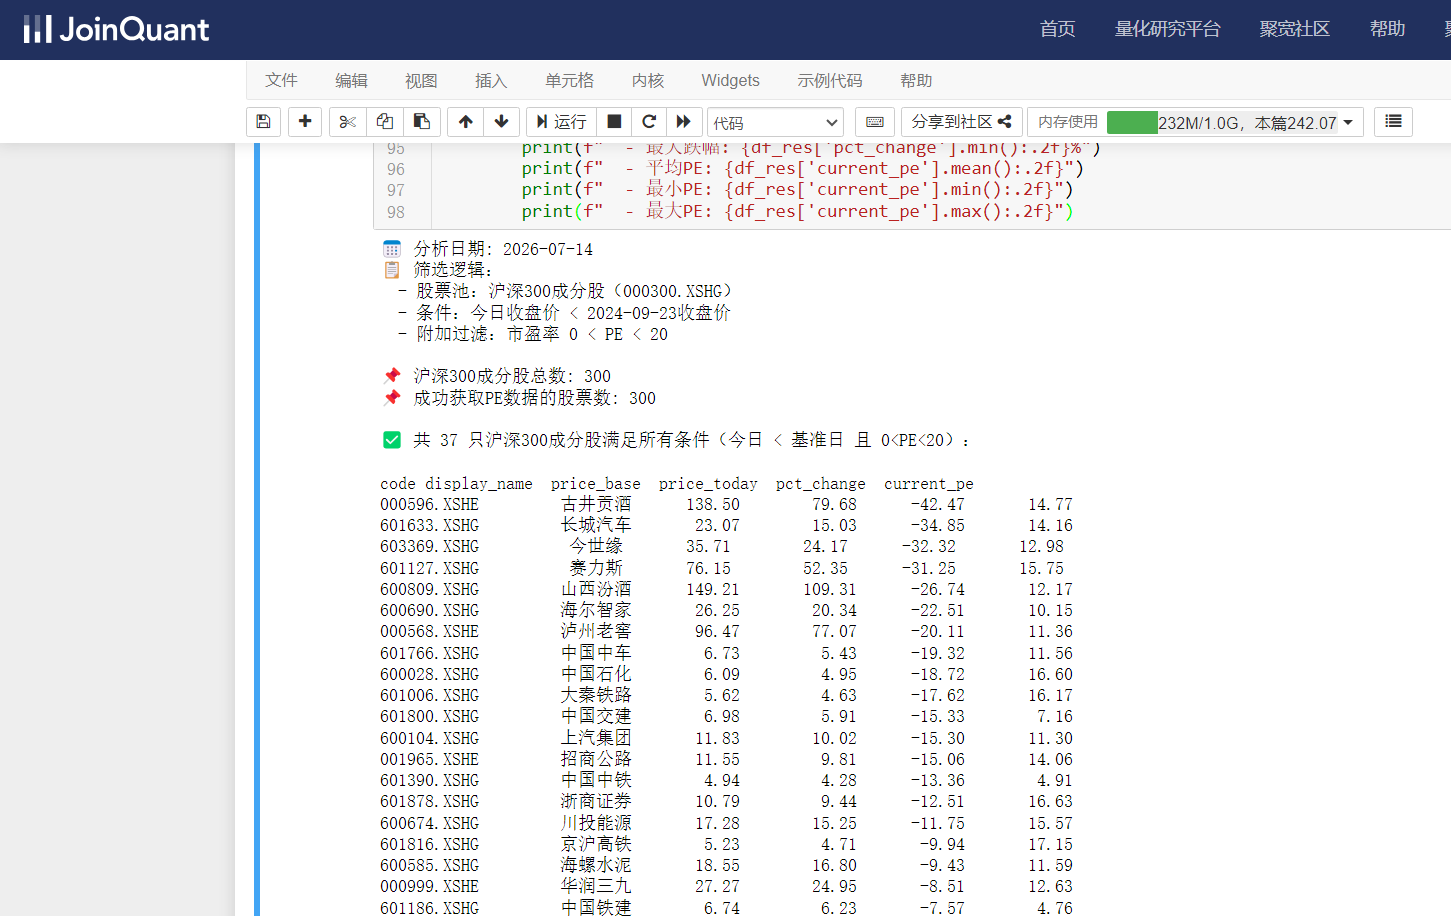The height and width of the screenshot is (916, 1451).
Task: Click output line 沪深300成分股总数: 300
Action: pyautogui.click(x=512, y=376)
